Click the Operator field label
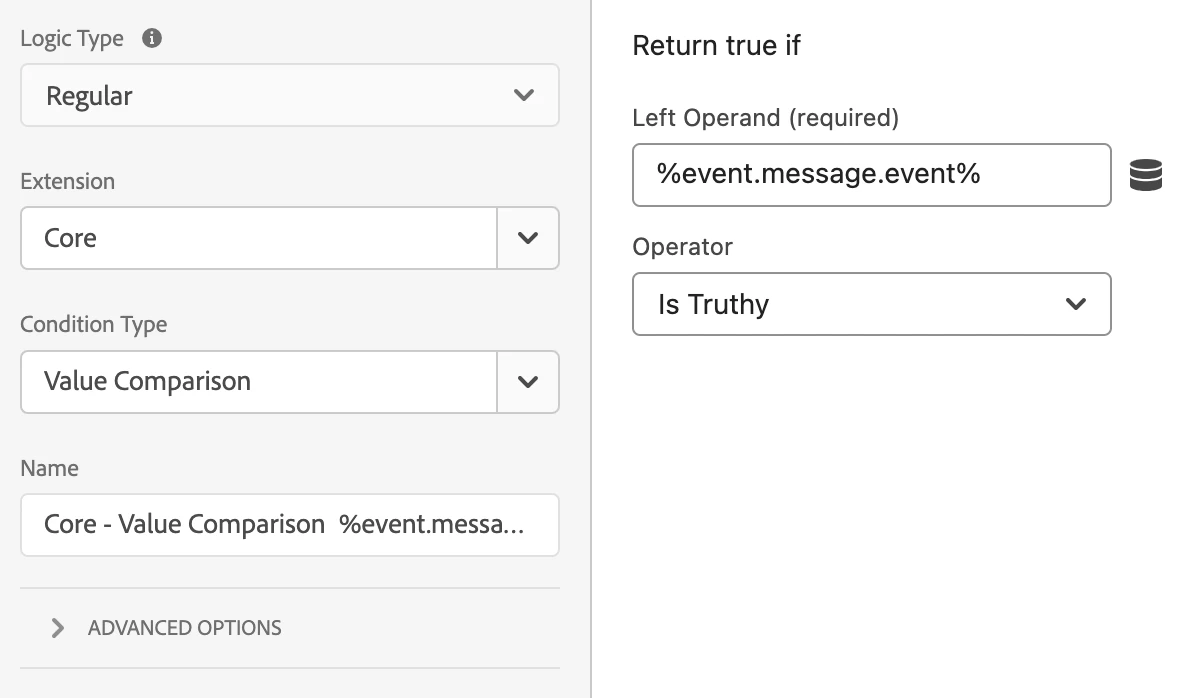Image resolution: width=1202 pixels, height=698 pixels. pos(683,247)
